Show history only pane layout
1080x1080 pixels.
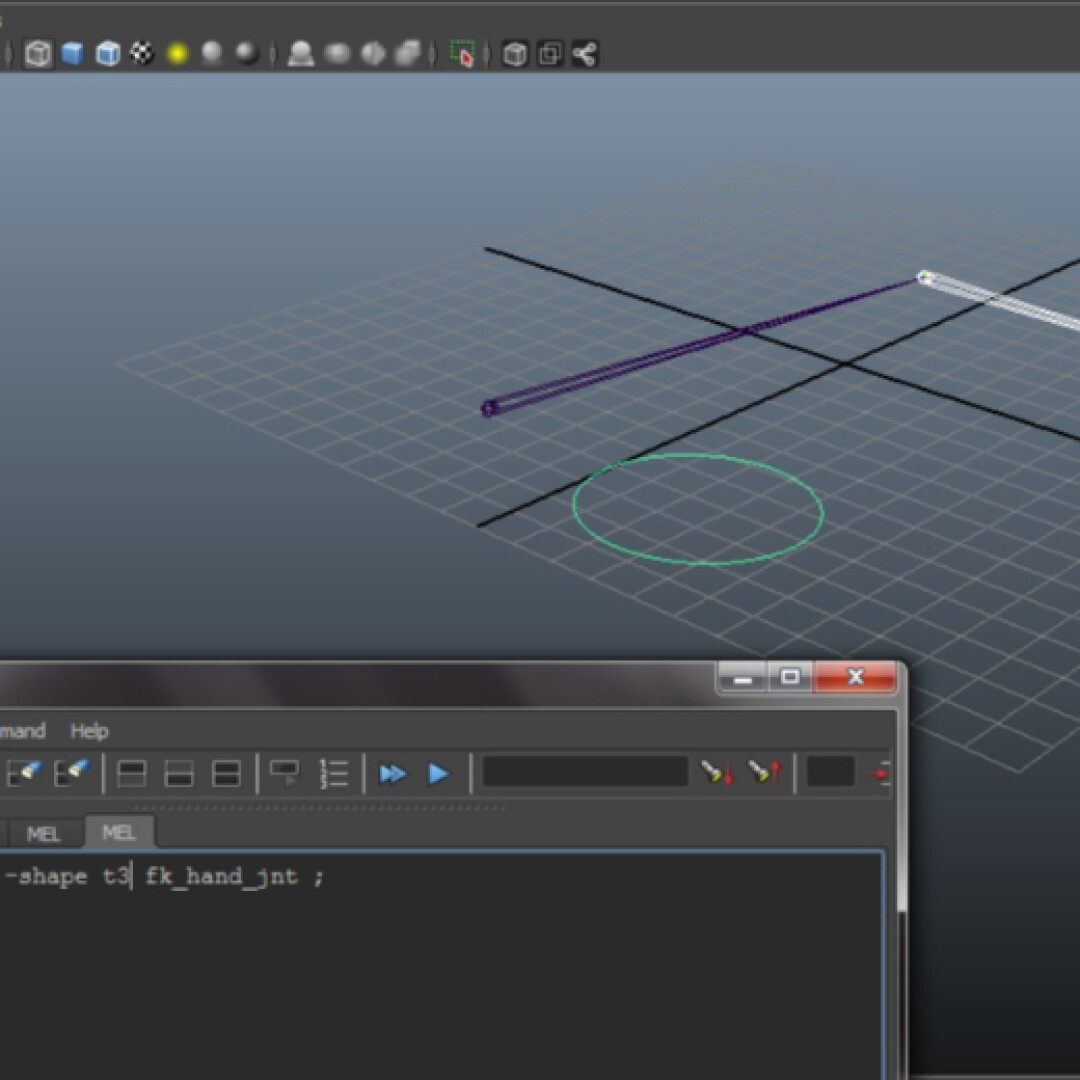point(132,773)
